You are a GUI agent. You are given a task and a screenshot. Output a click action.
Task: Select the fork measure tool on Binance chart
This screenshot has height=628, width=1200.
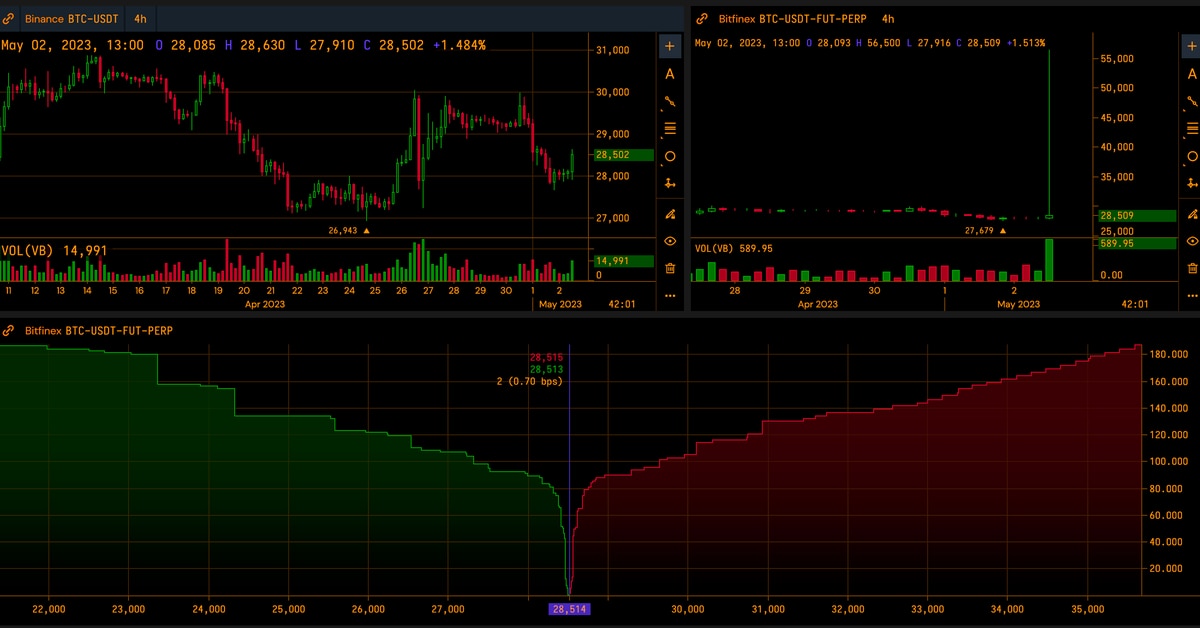(x=670, y=183)
